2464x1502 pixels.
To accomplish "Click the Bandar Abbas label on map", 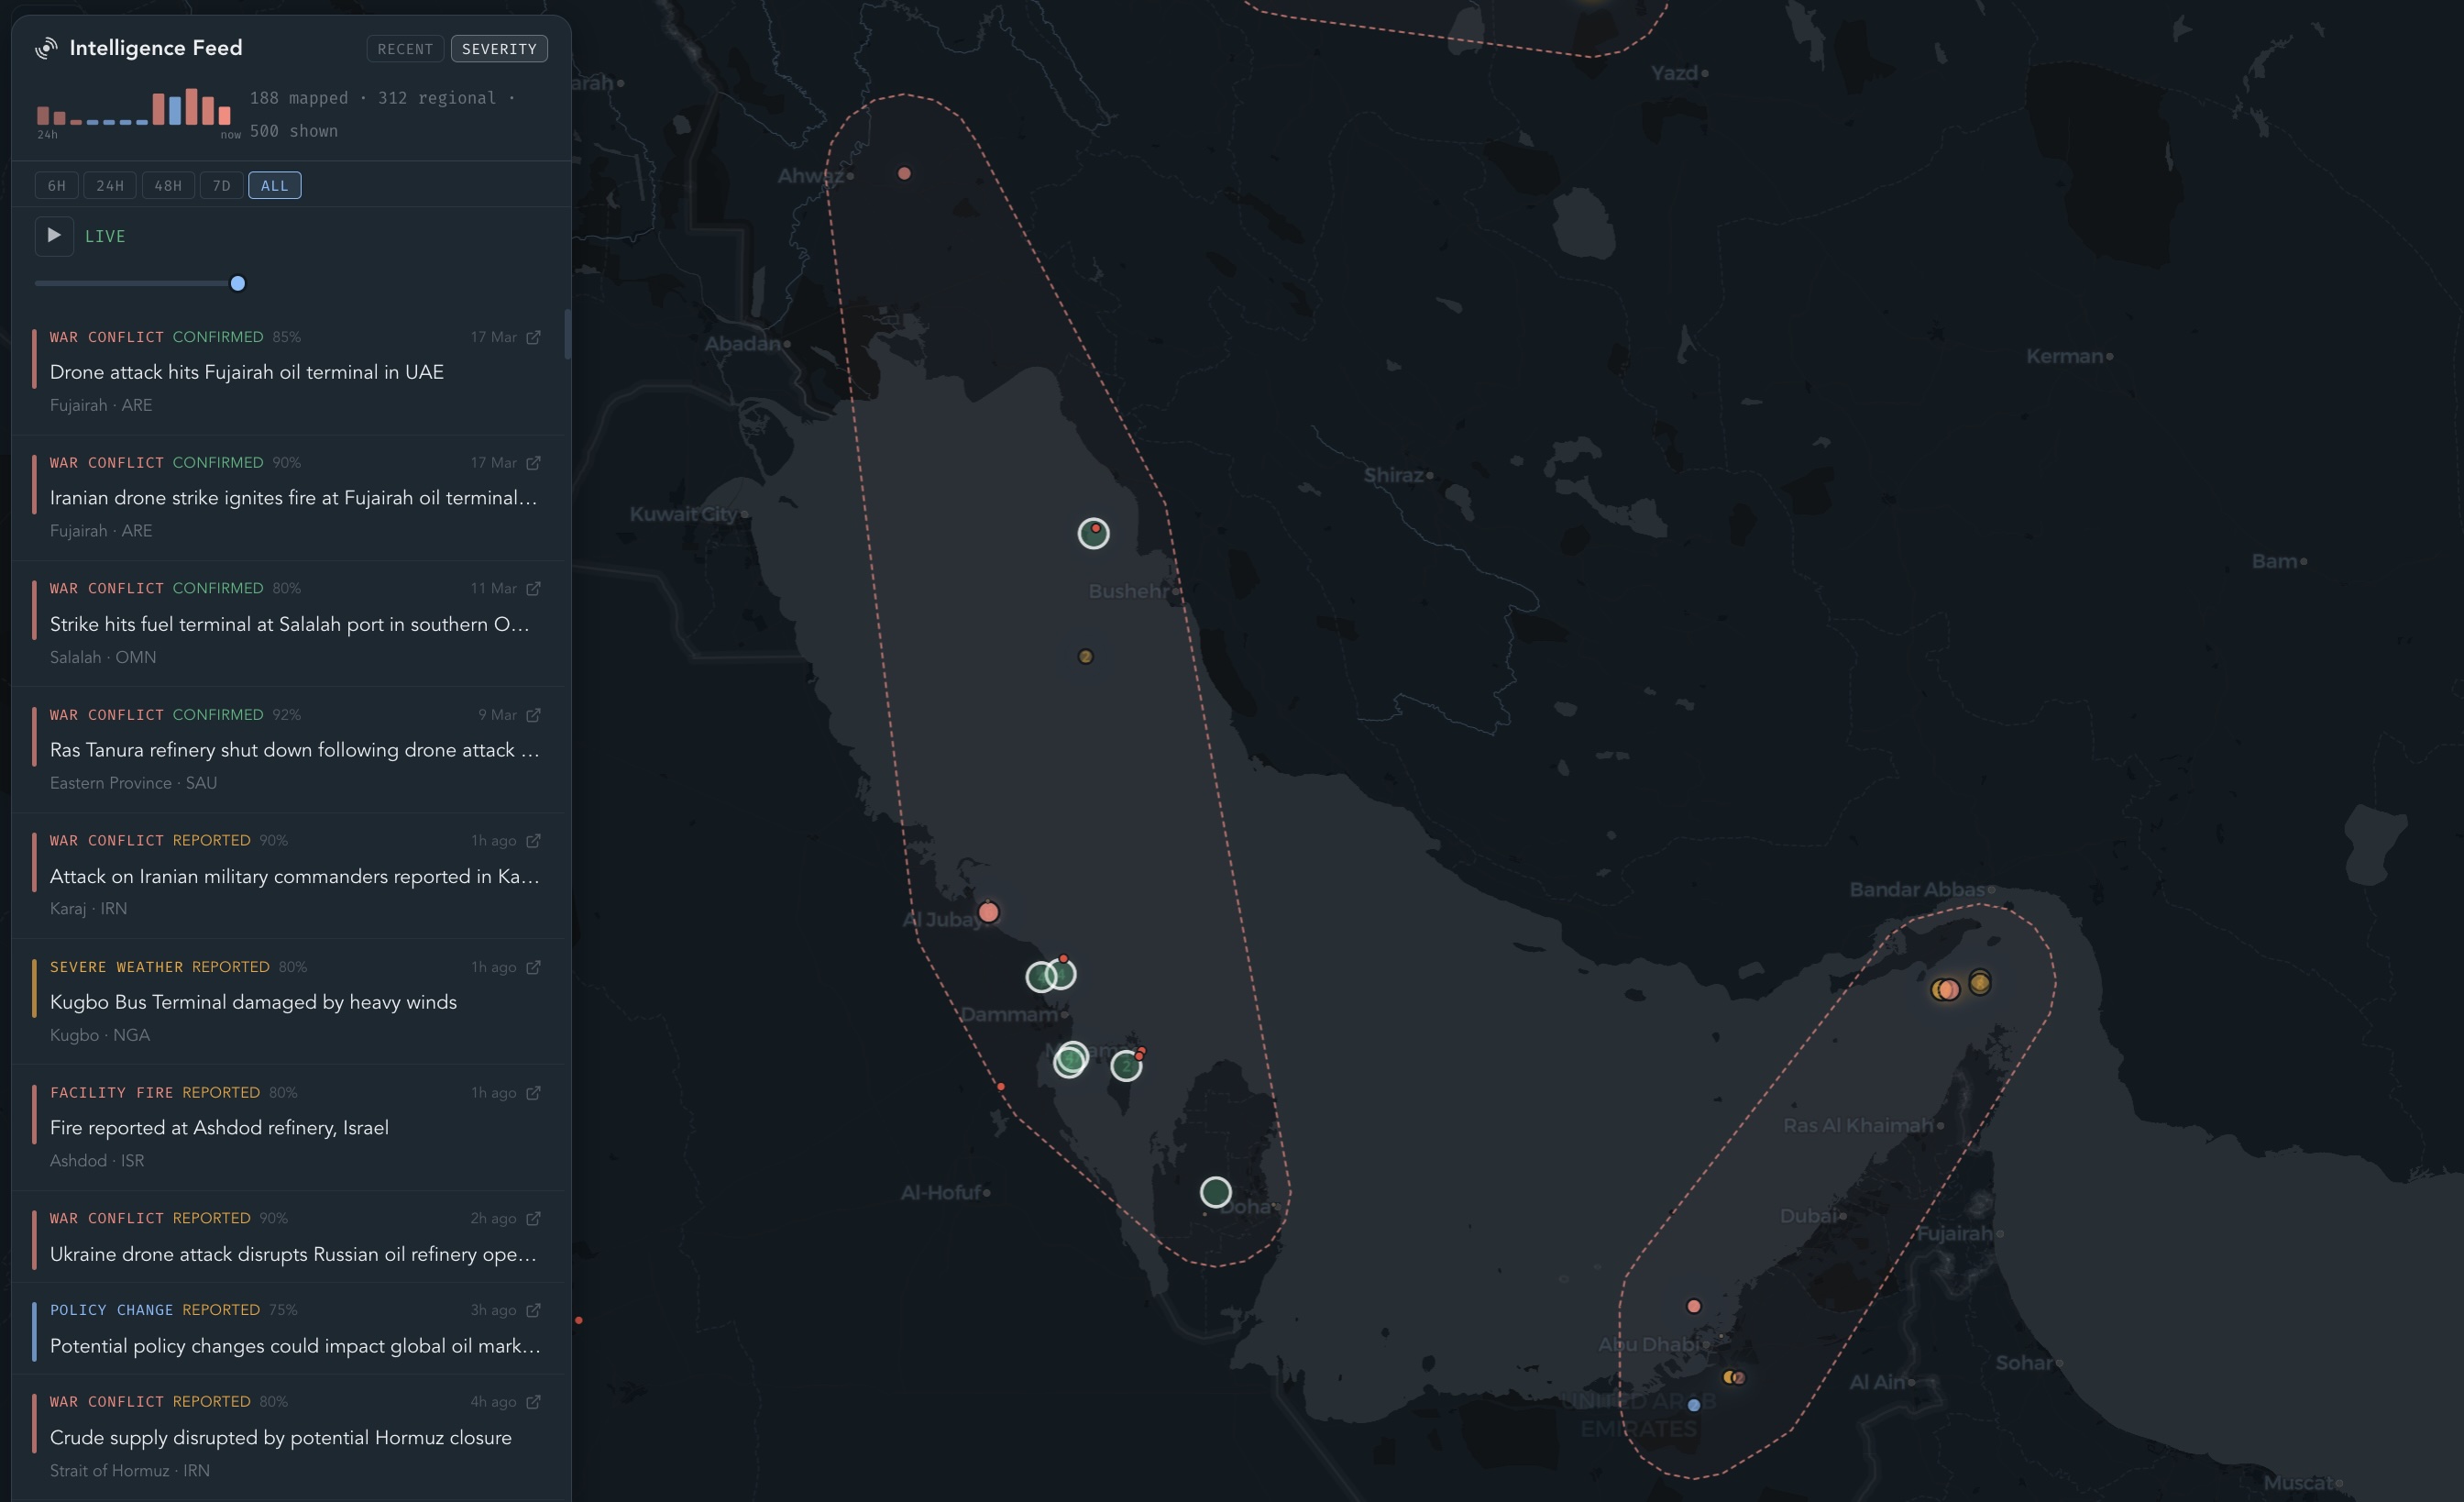I will click(x=1917, y=889).
